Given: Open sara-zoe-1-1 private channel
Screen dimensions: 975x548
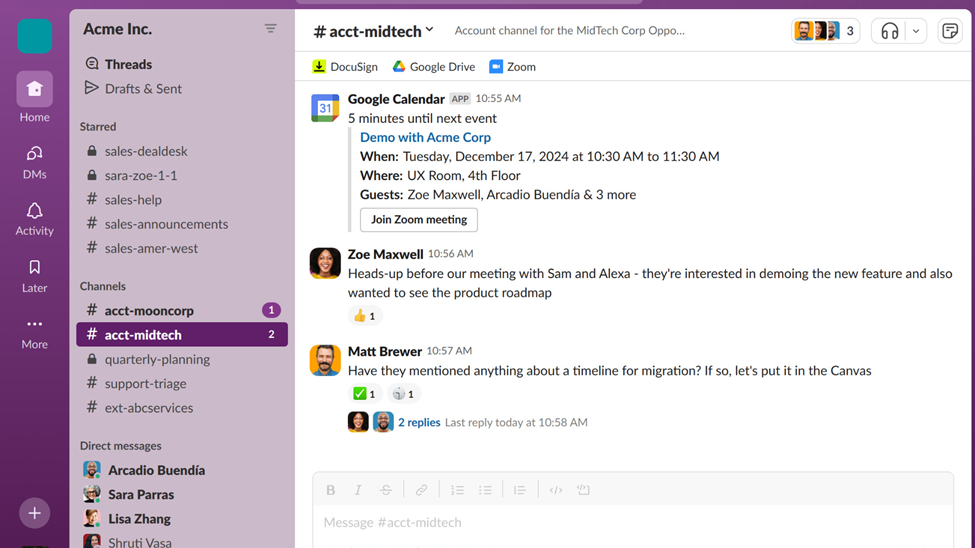Looking at the screenshot, I should pyautogui.click(x=182, y=175).
